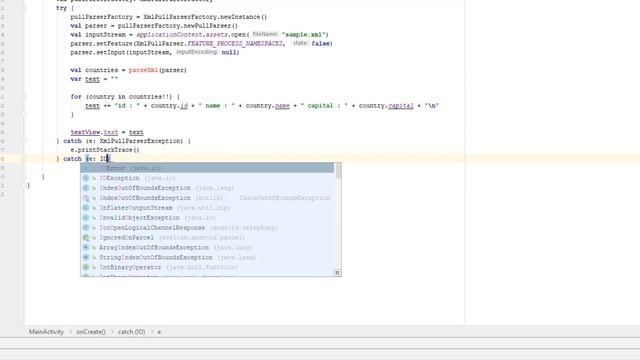
Task: Click interface icon beside IntBinaryOperator
Action: tap(86, 267)
